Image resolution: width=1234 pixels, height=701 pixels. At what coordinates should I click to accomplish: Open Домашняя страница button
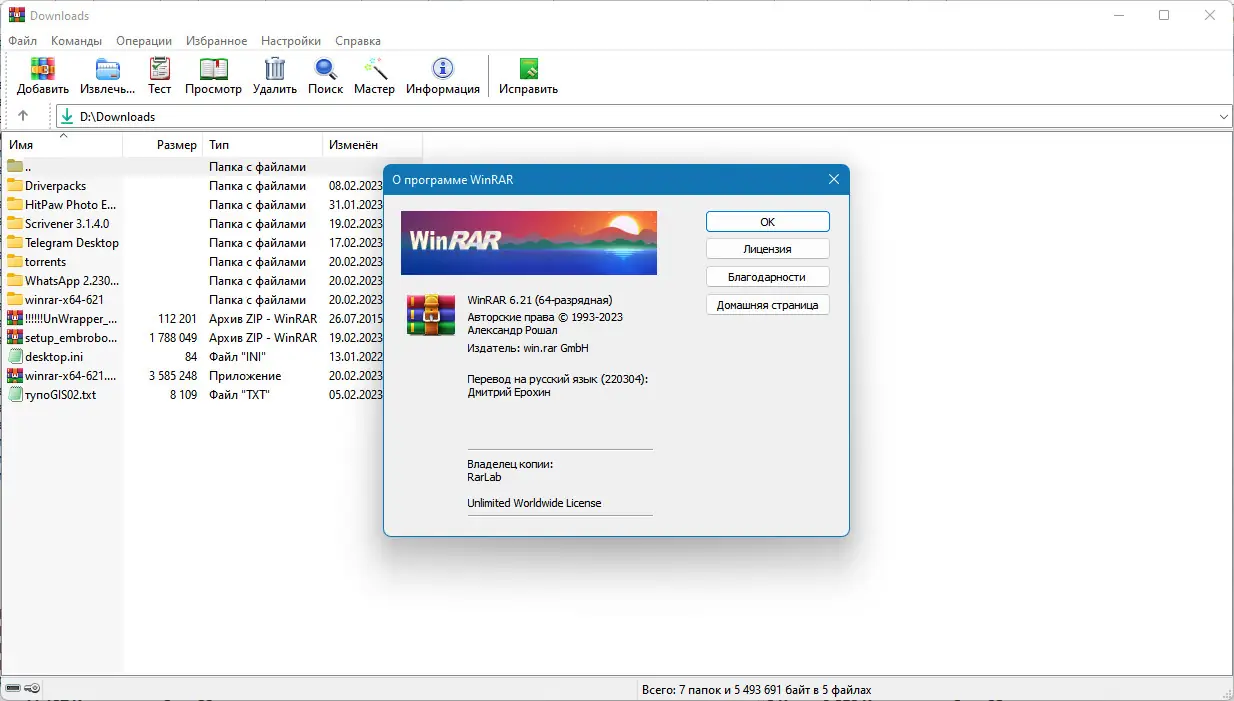[767, 305]
